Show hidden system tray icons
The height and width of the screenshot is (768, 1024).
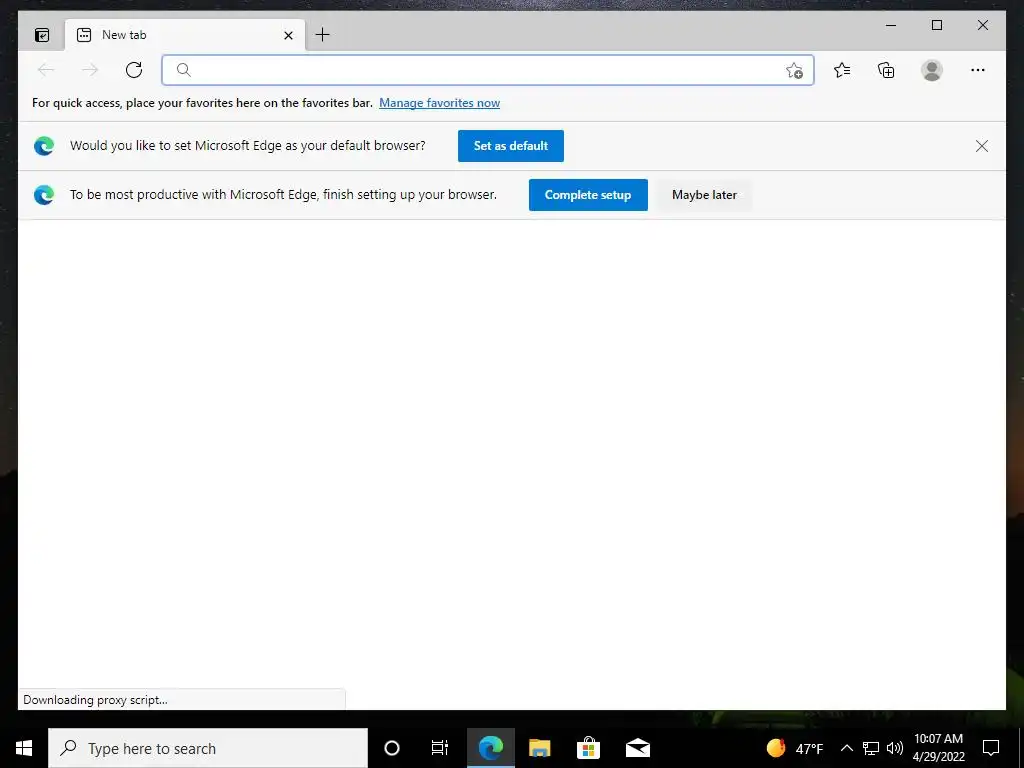pyautogui.click(x=846, y=748)
